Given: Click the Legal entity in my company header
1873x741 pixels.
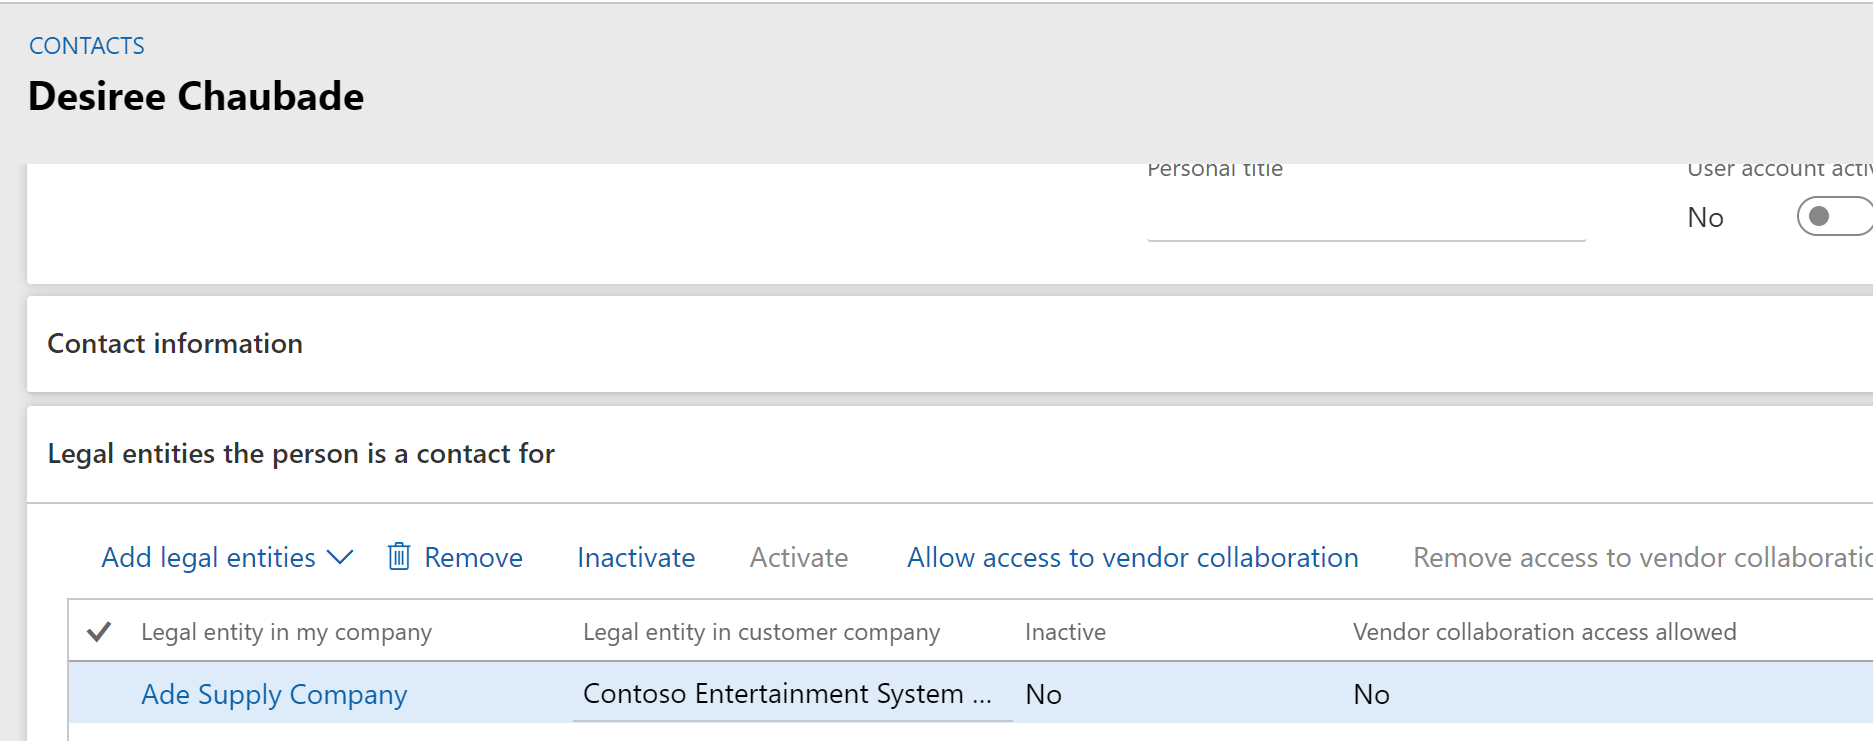Looking at the screenshot, I should click(x=286, y=632).
